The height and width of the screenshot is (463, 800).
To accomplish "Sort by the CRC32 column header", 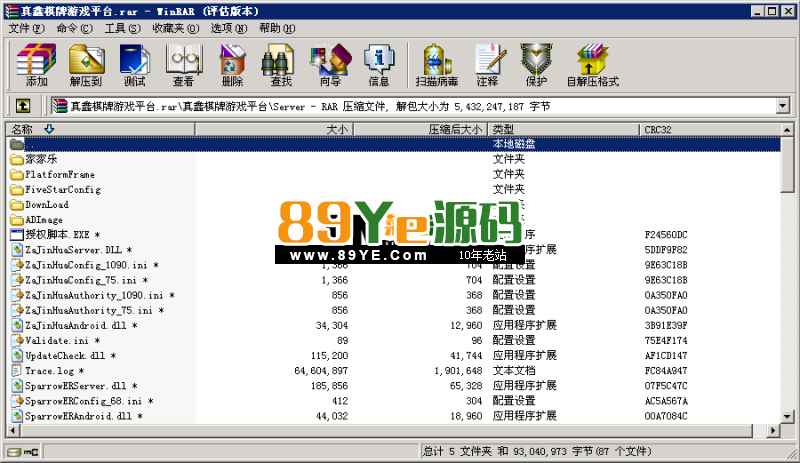I will point(710,130).
